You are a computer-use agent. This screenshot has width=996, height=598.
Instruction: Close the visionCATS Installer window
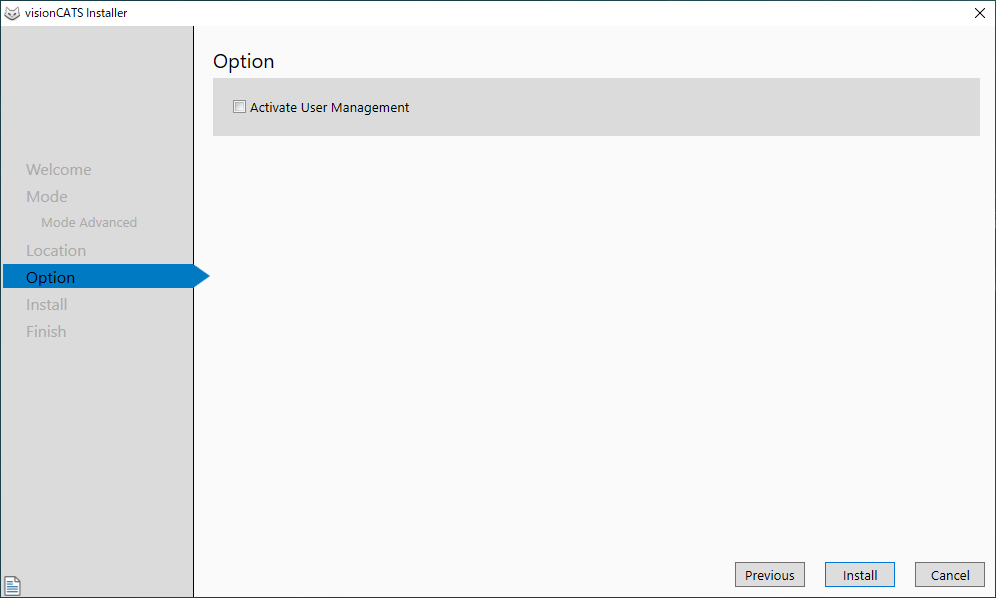click(x=978, y=13)
